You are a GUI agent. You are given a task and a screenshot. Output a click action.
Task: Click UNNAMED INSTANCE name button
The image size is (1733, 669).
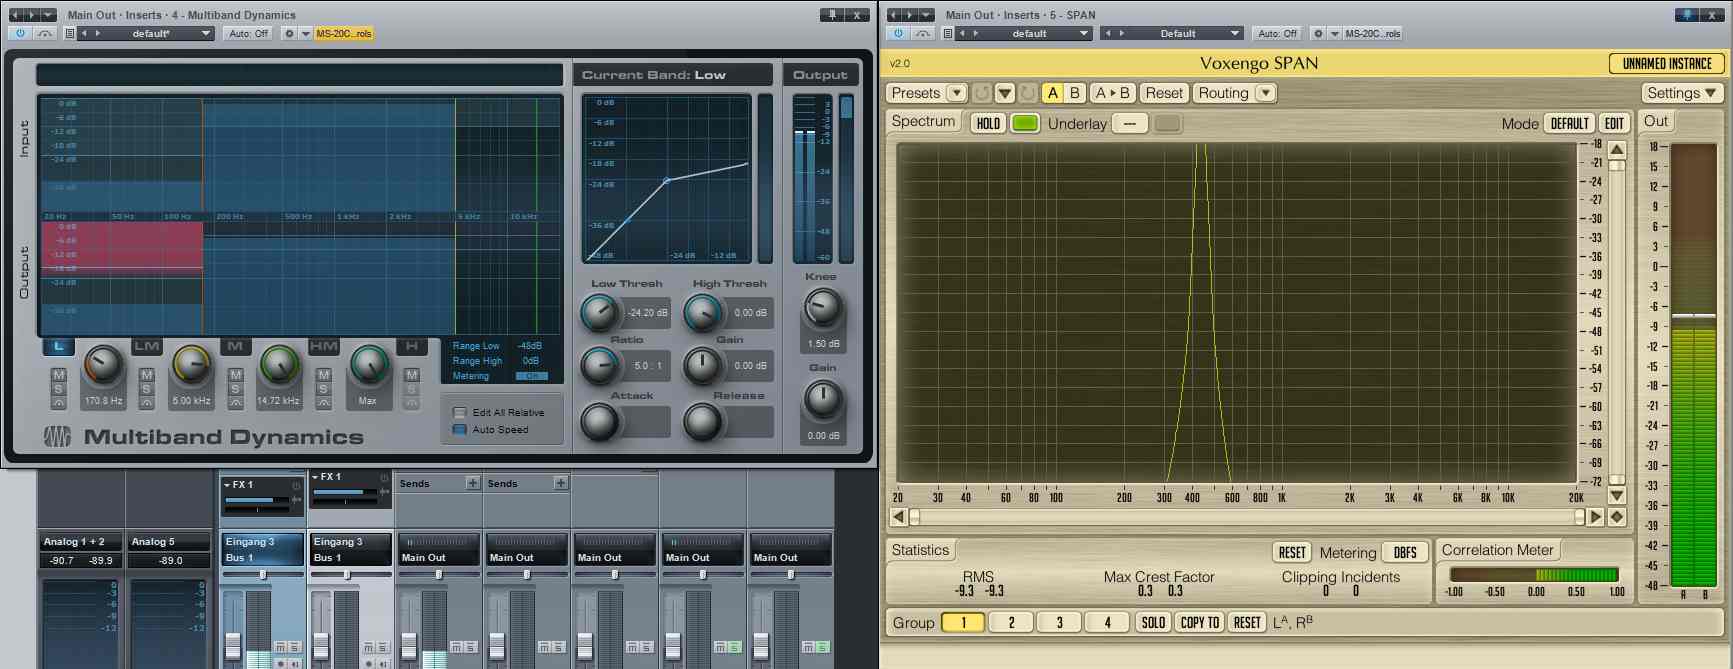(x=1666, y=63)
